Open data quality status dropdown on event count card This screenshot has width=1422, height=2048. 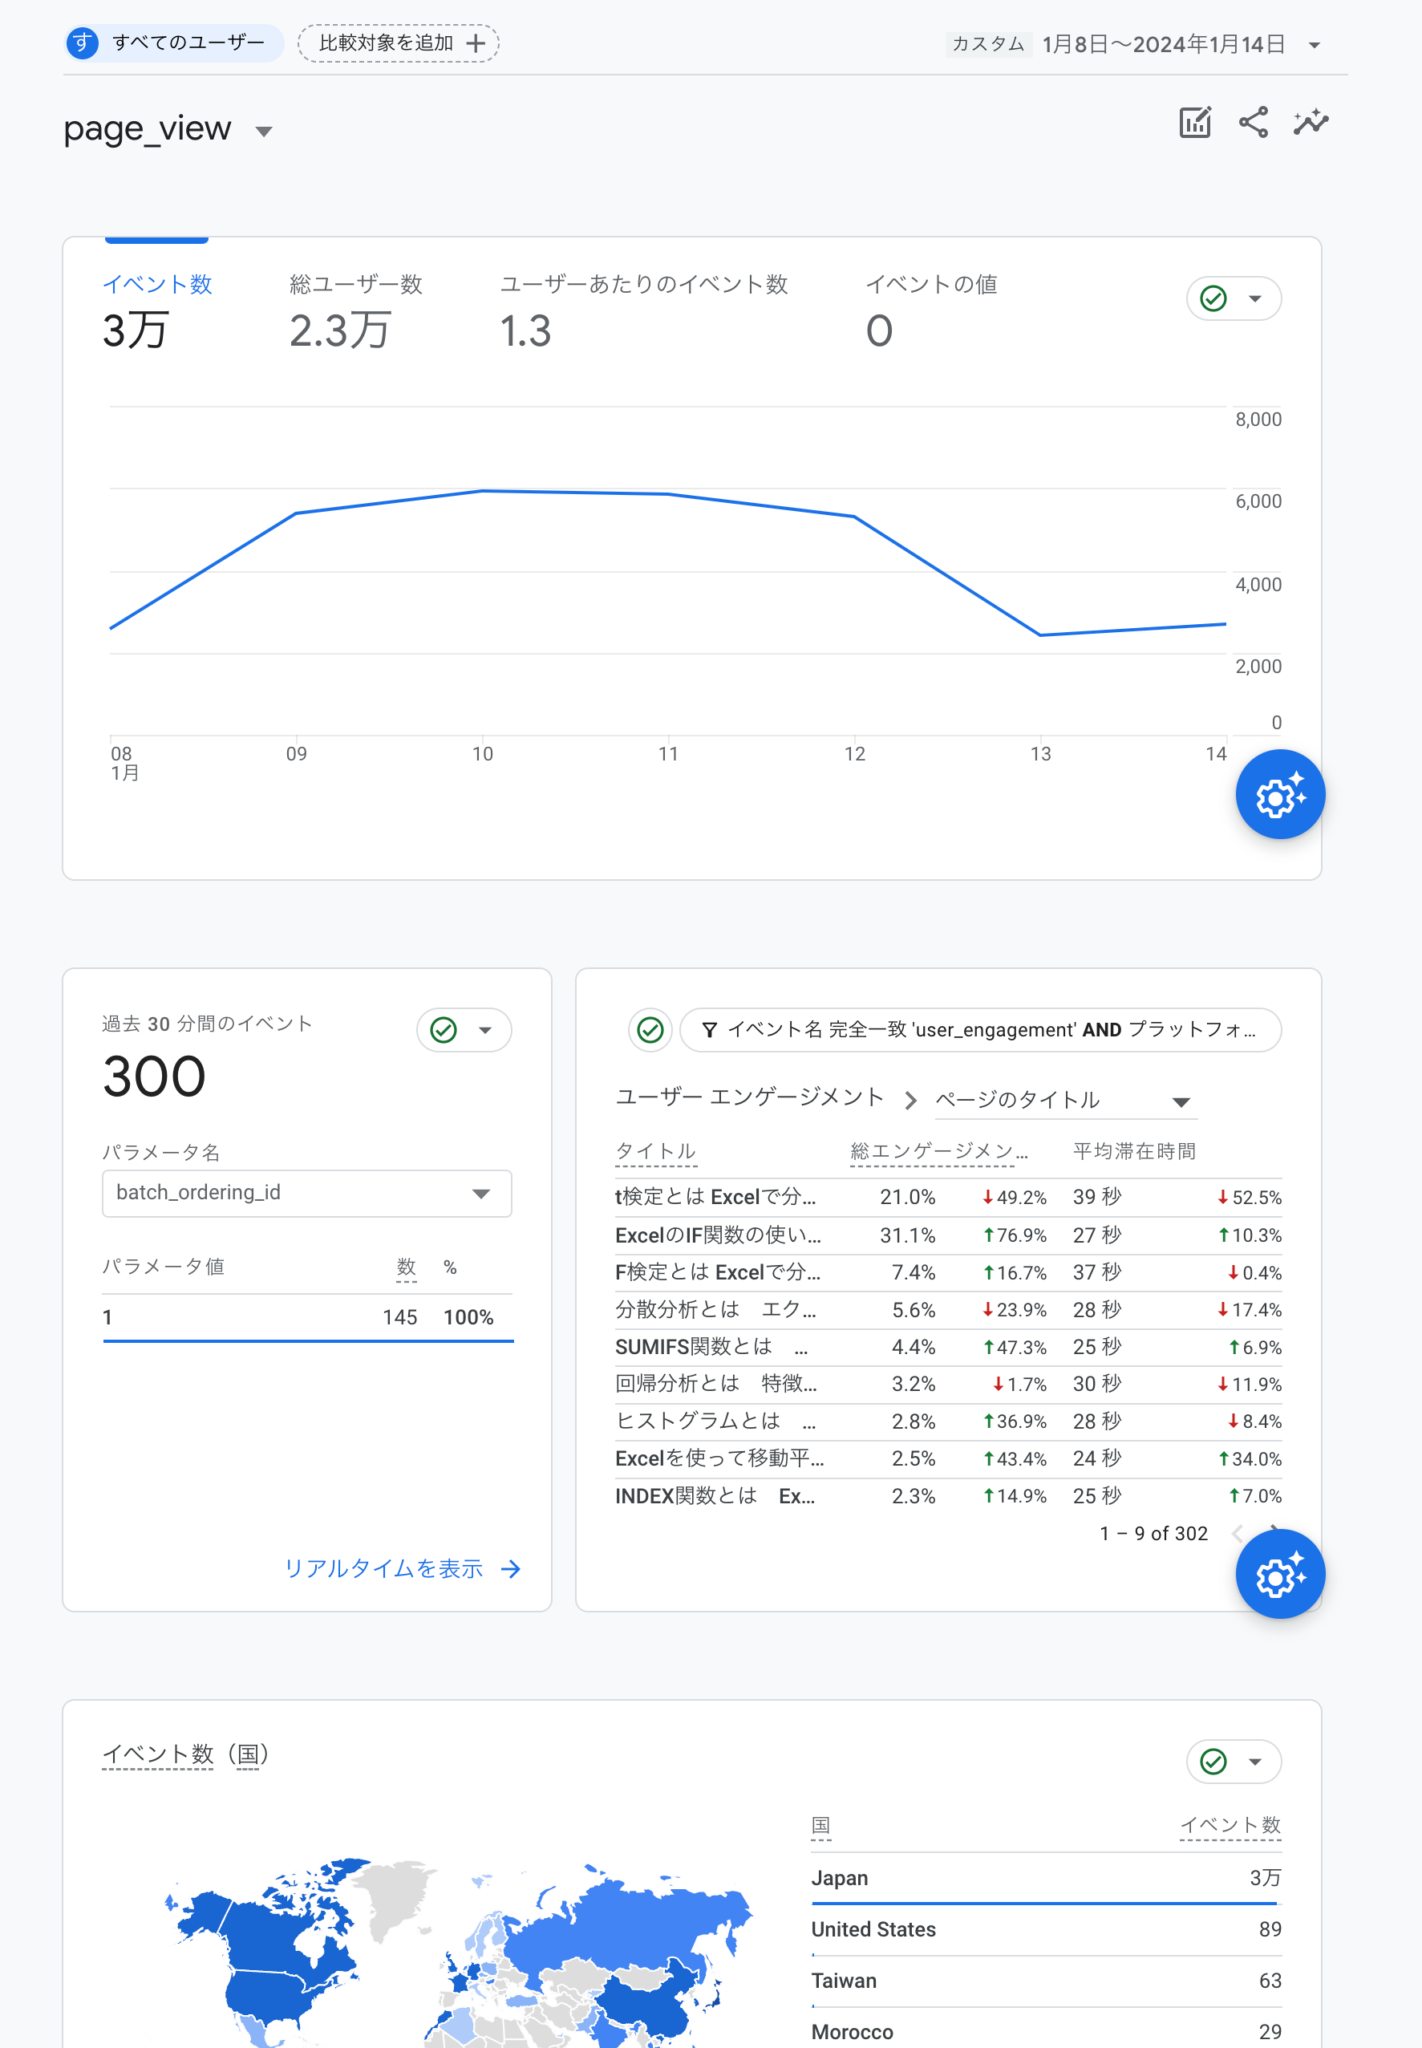[x=1234, y=299]
